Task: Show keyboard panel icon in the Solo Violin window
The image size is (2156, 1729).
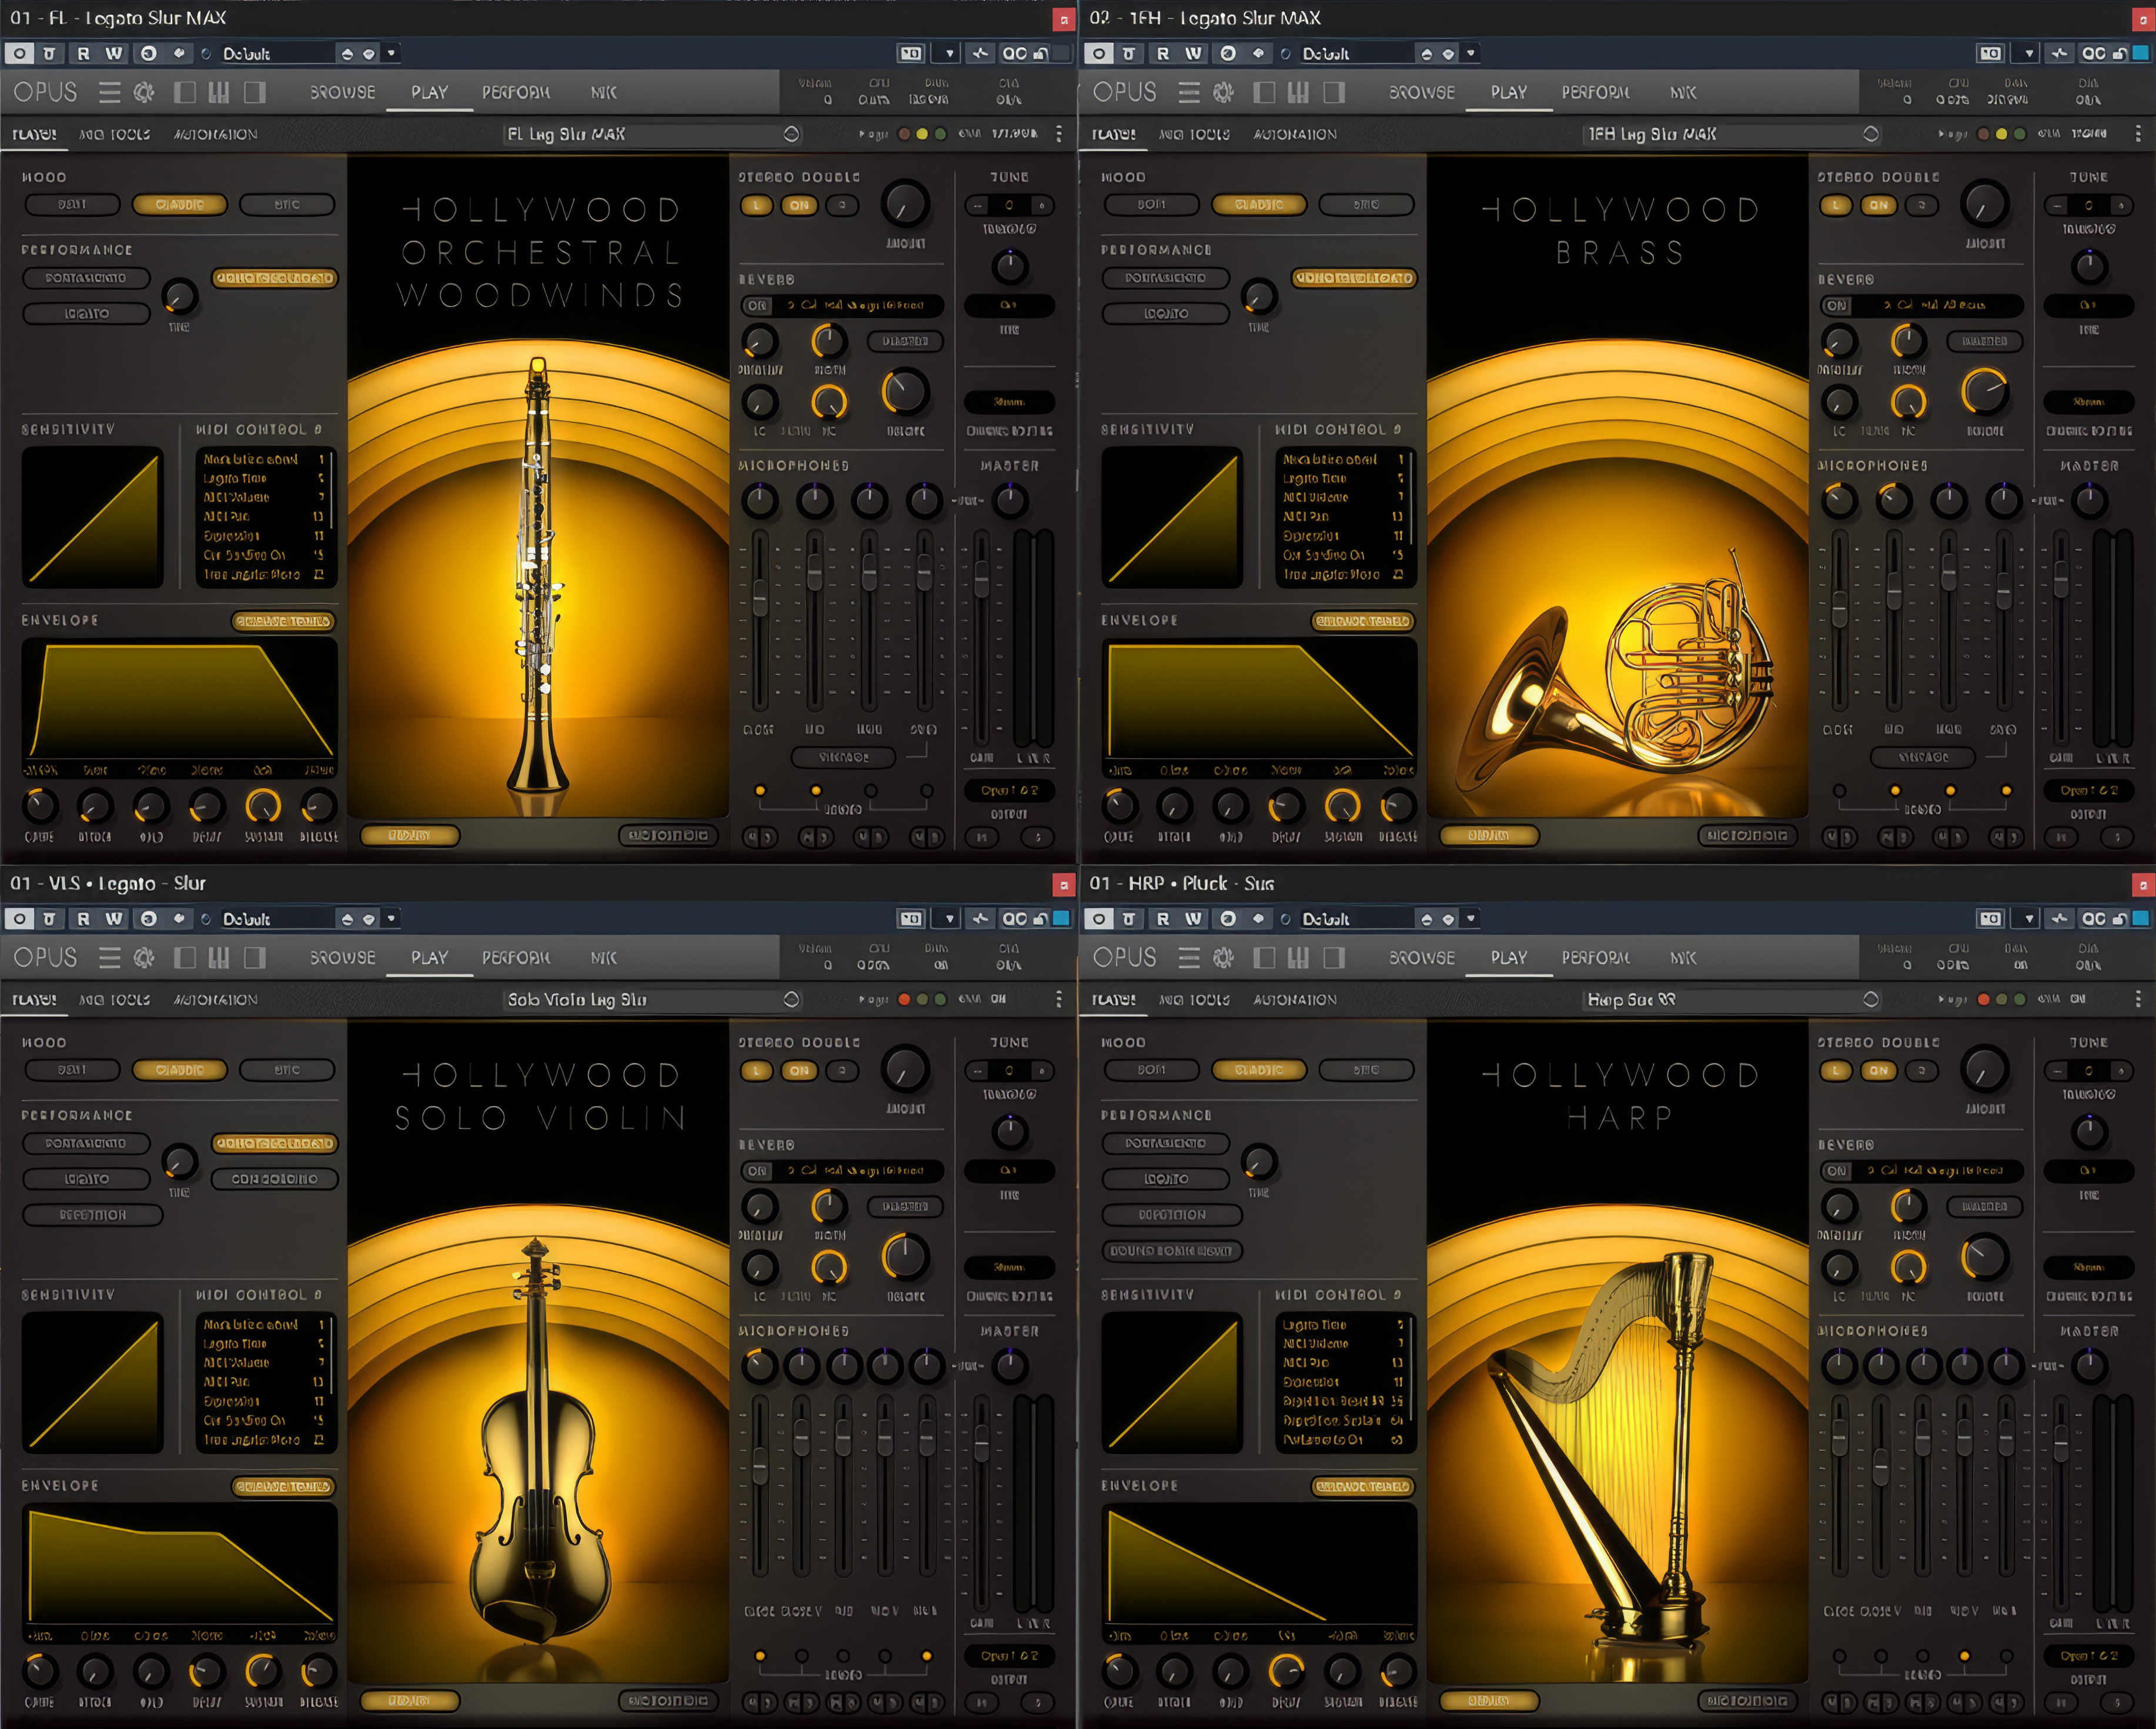Action: coord(218,958)
